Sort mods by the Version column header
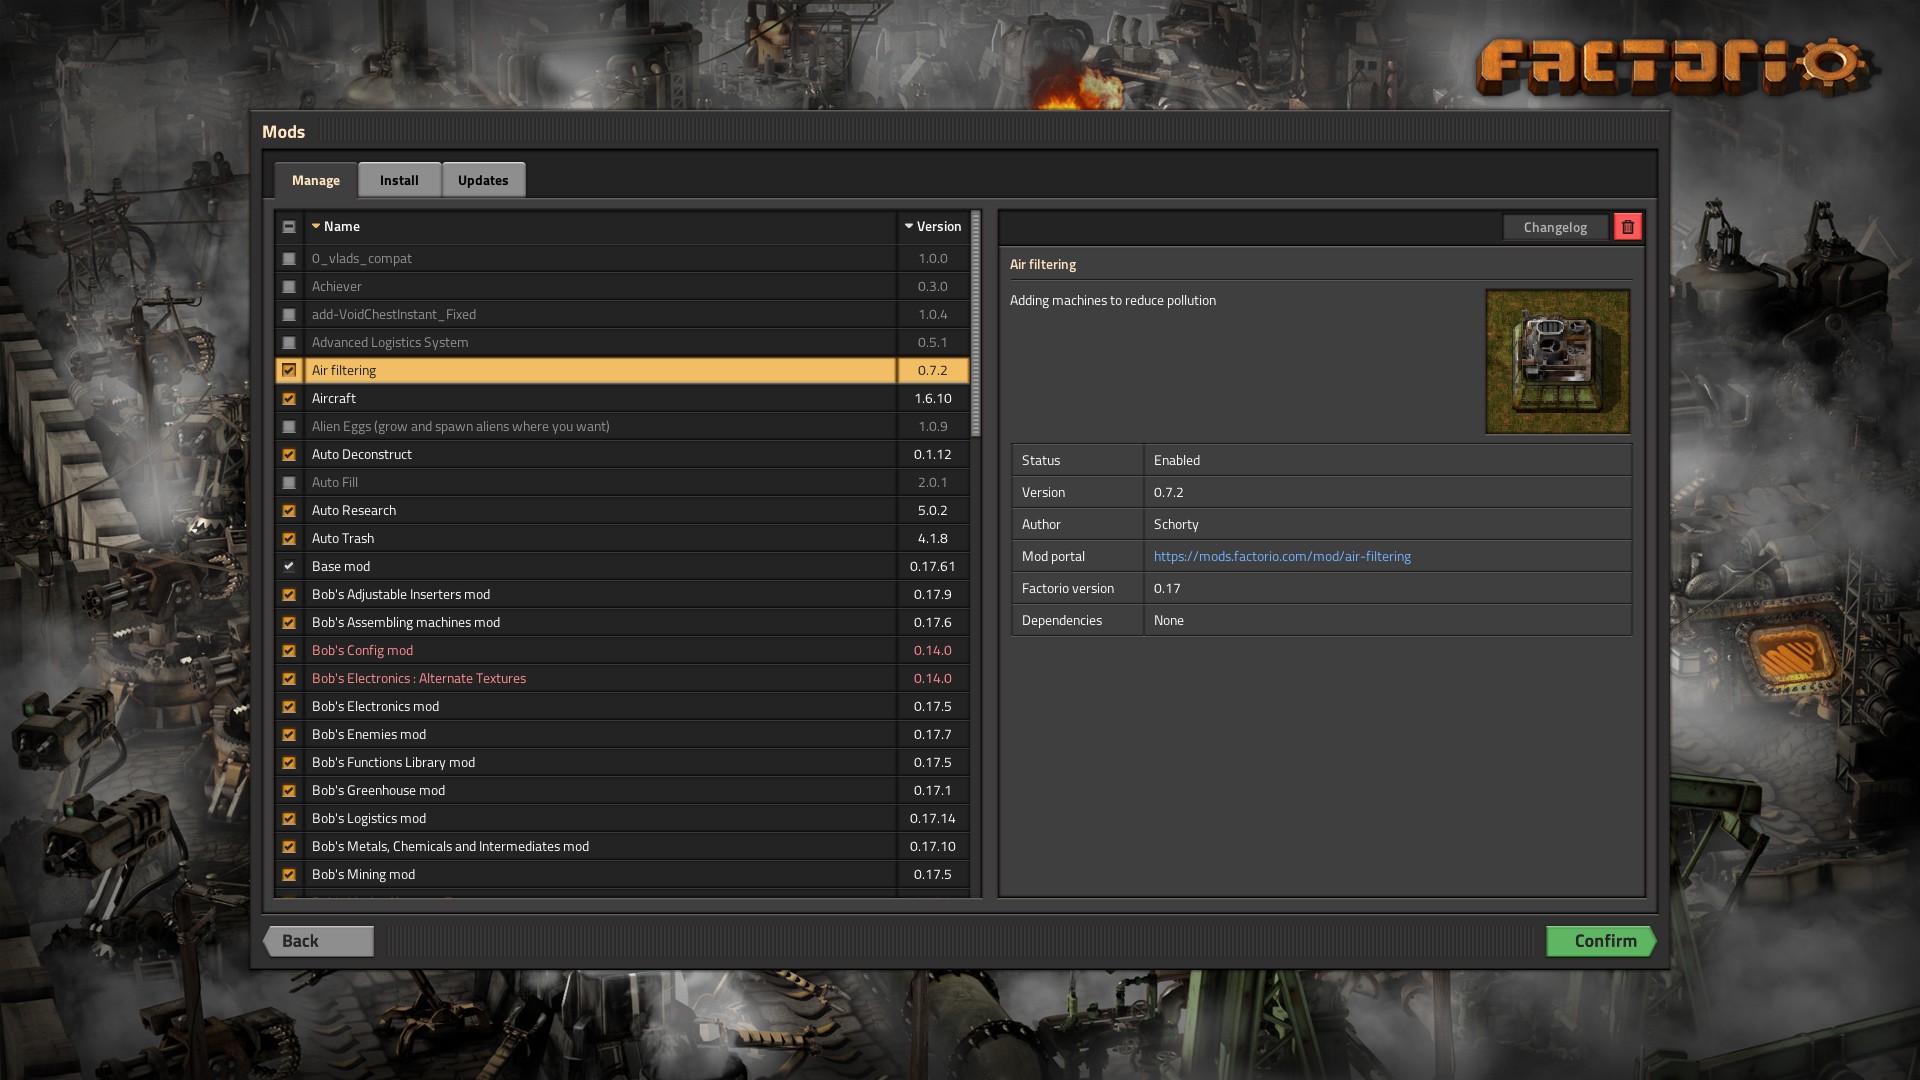The width and height of the screenshot is (1920, 1080). coord(933,227)
